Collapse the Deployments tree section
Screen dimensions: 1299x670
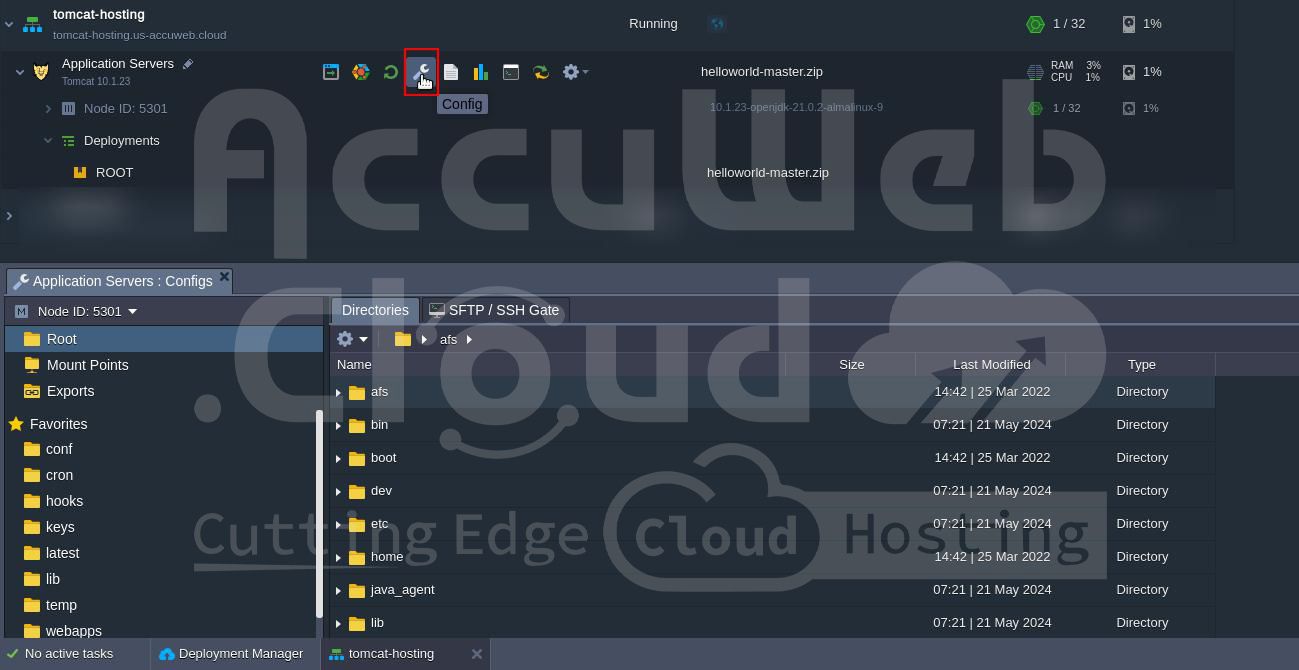coord(48,141)
